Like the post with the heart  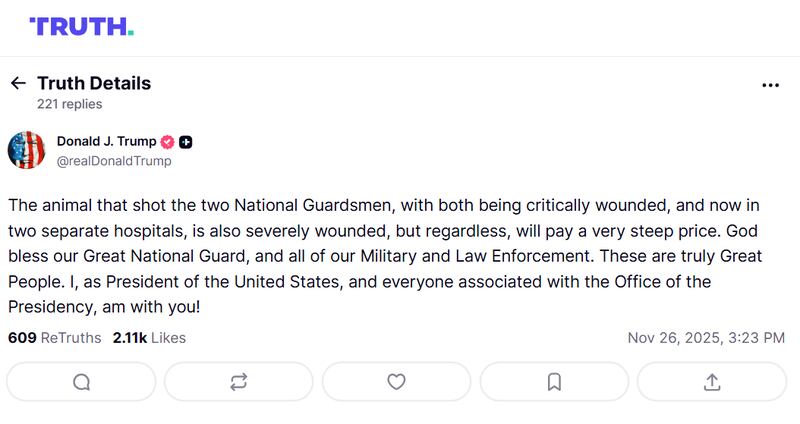point(396,381)
